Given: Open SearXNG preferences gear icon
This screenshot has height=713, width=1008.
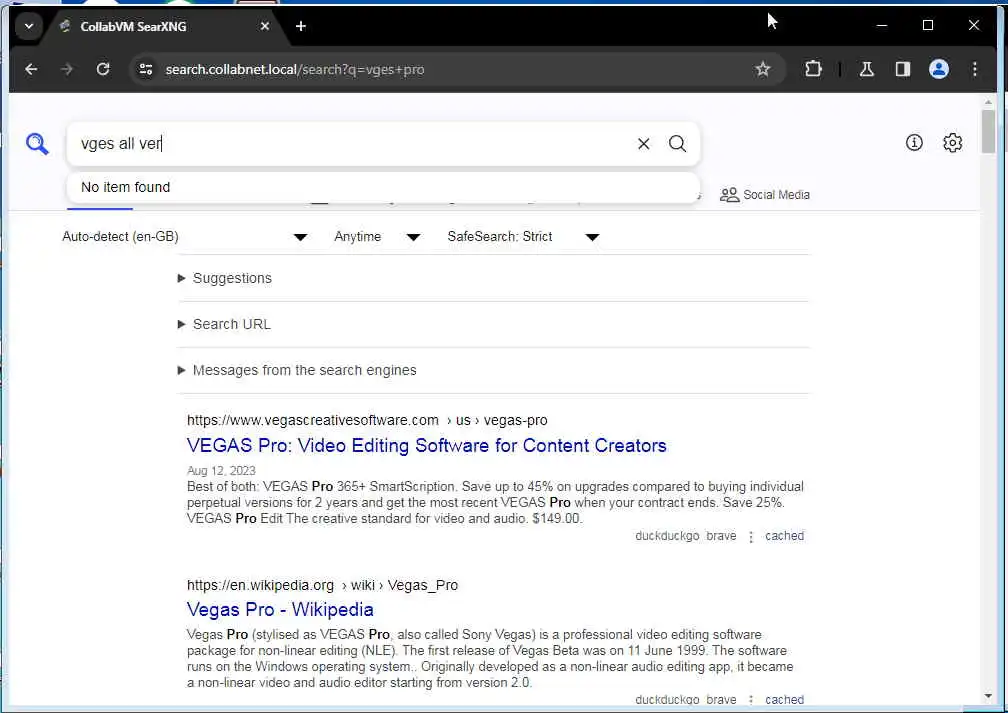Looking at the screenshot, I should point(952,143).
